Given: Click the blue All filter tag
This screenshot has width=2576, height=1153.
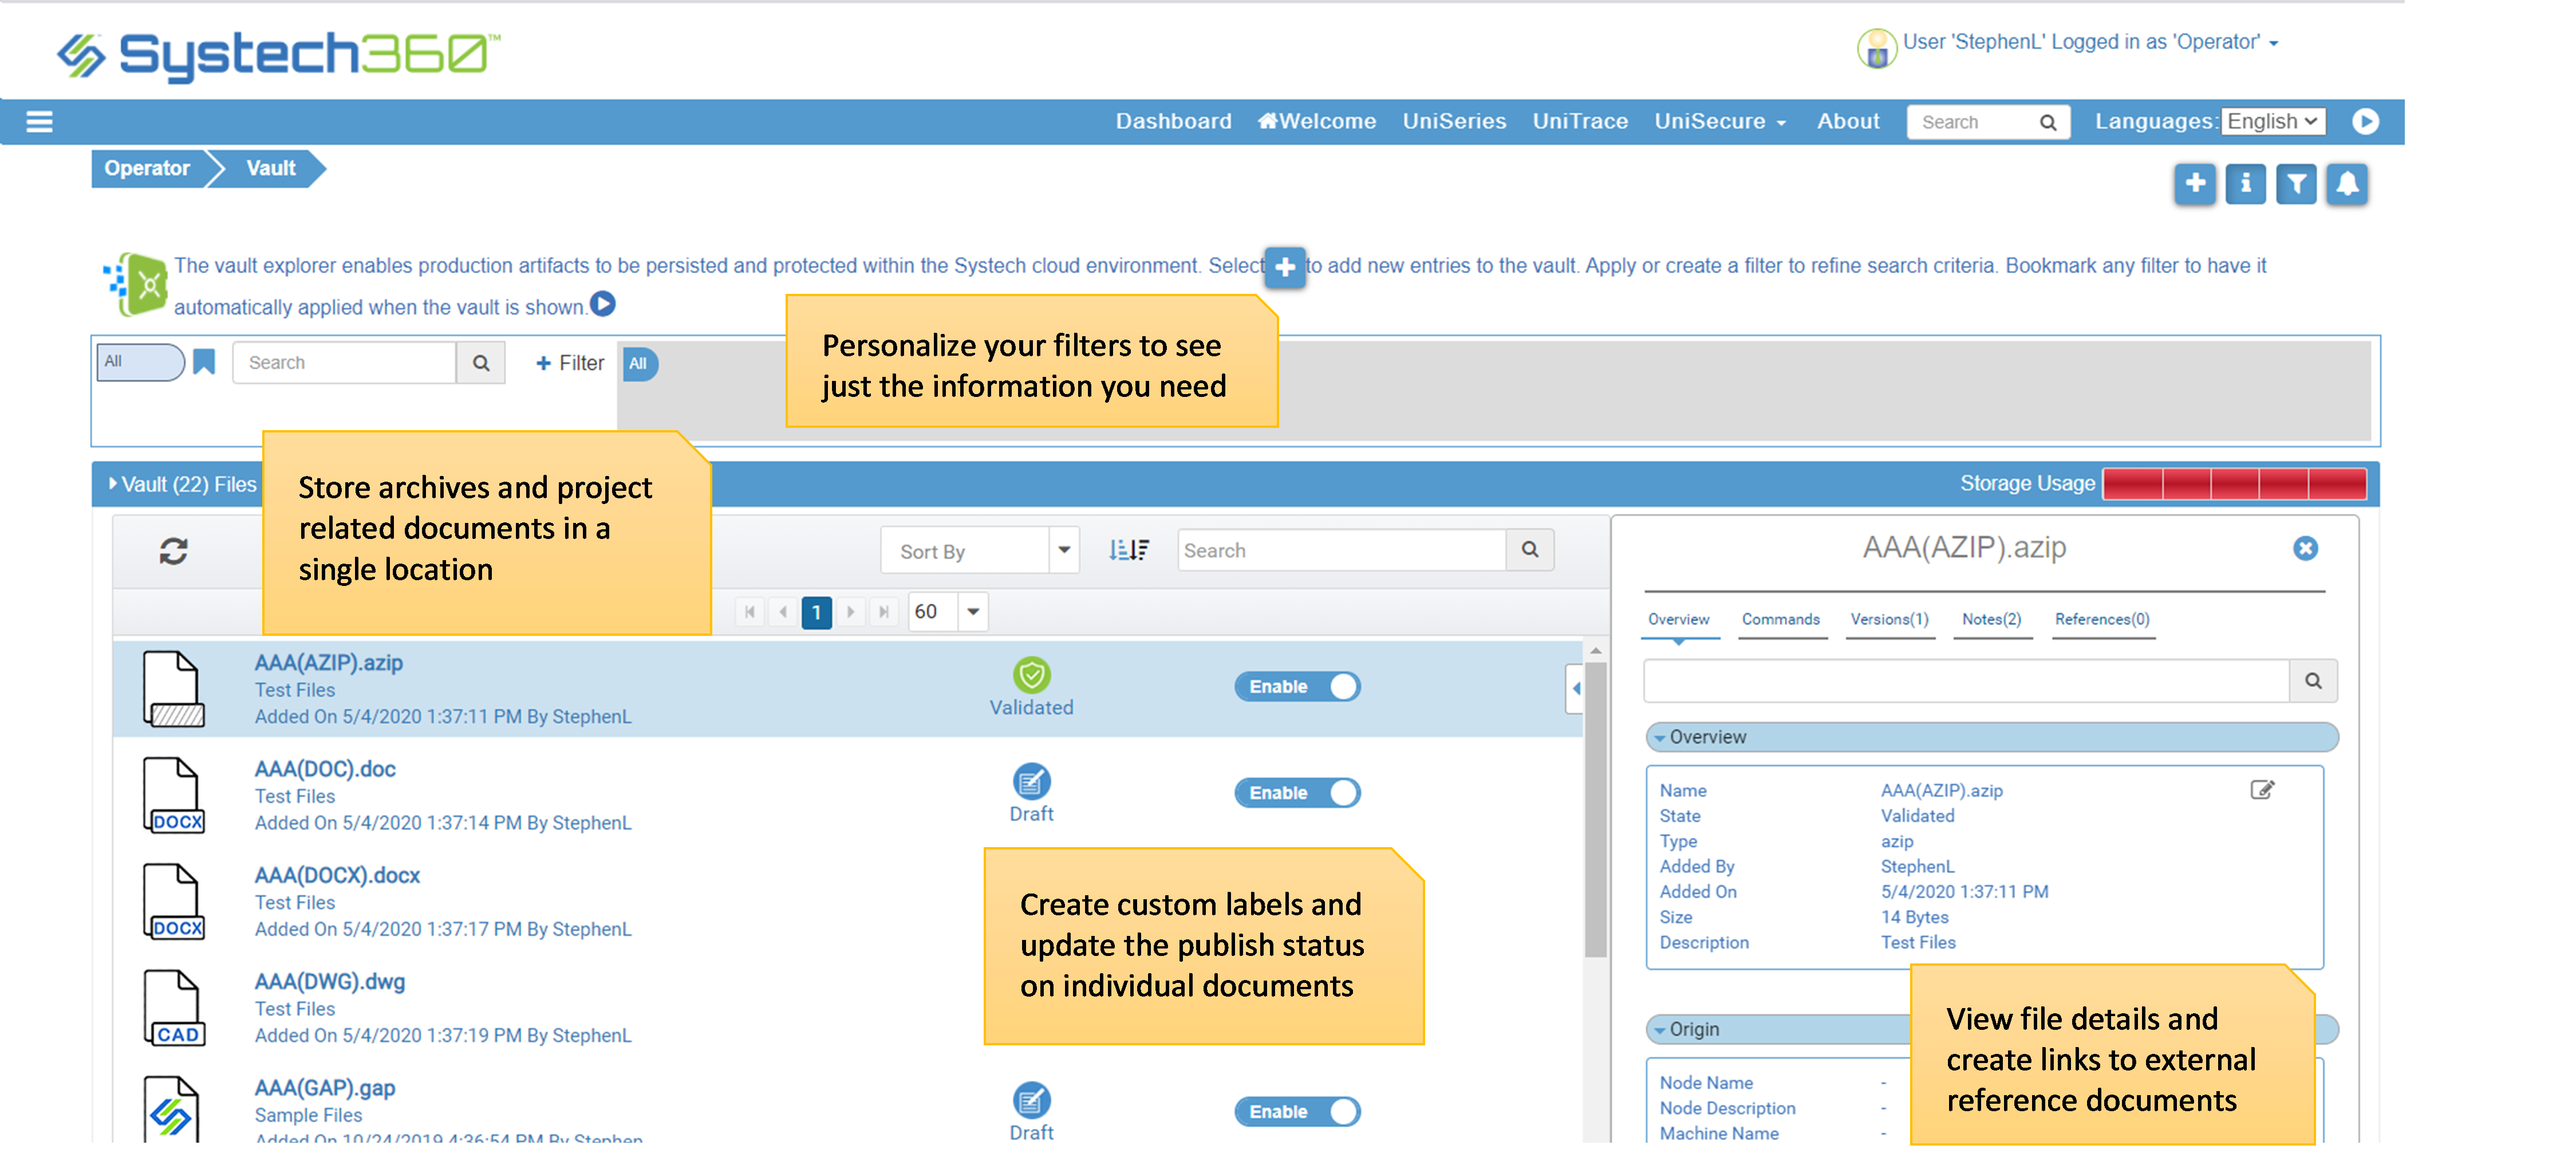Looking at the screenshot, I should point(639,364).
